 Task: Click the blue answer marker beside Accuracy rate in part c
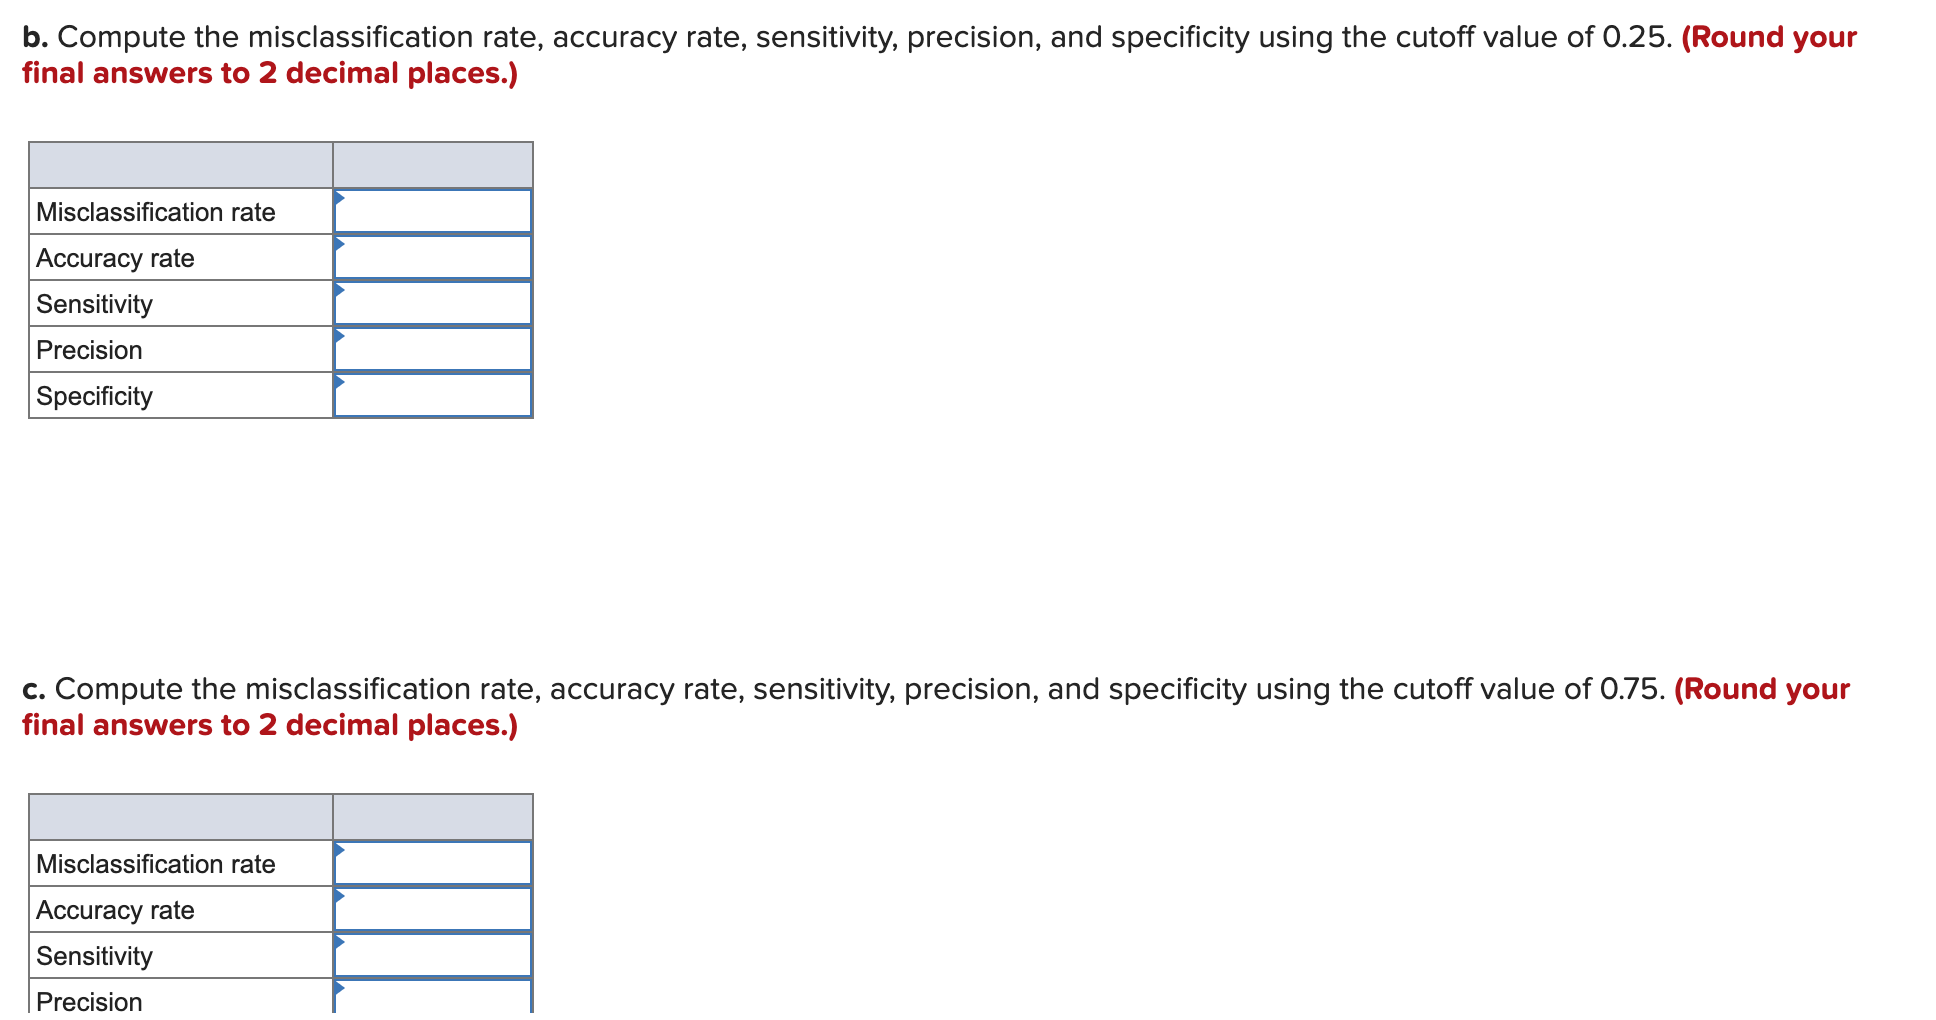340,894
